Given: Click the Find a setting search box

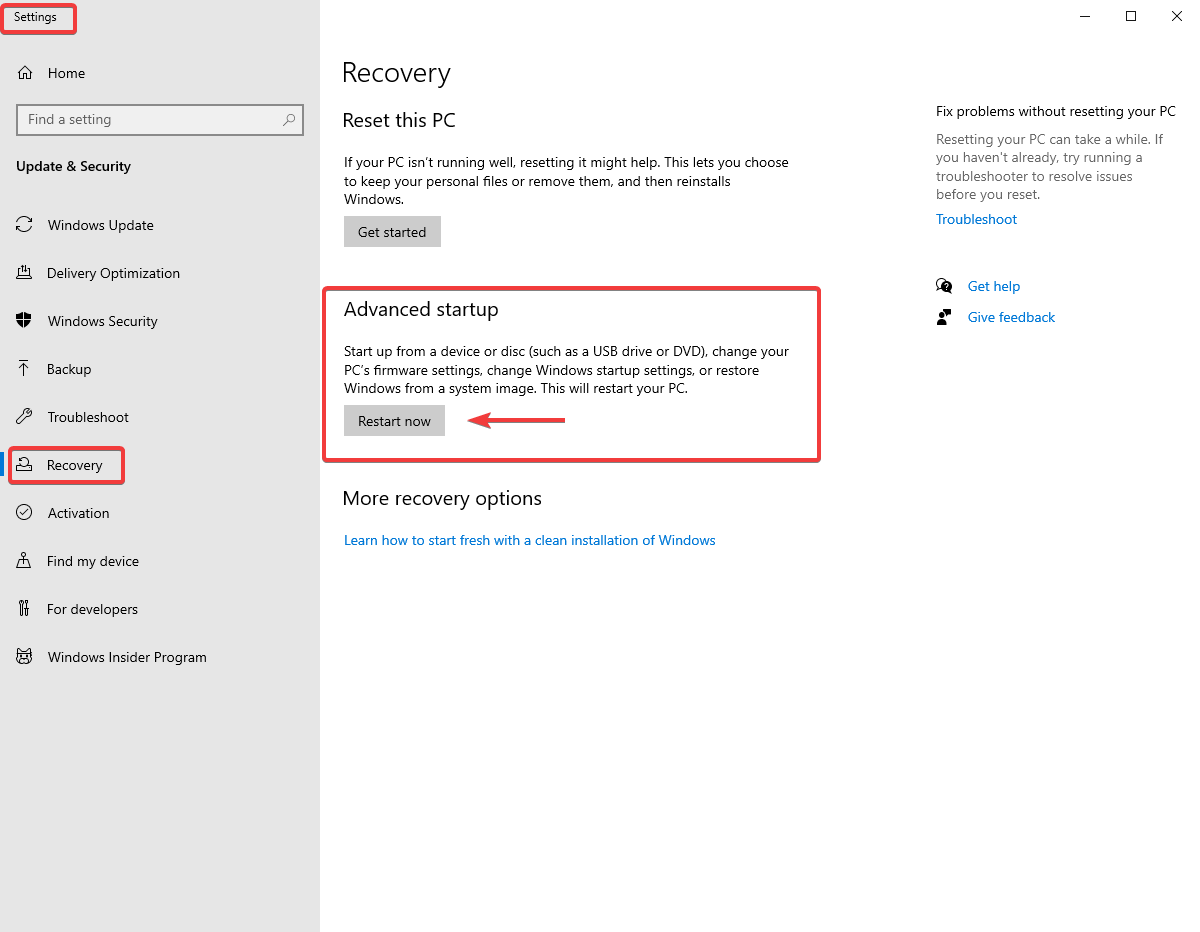Looking at the screenshot, I should pyautogui.click(x=160, y=119).
